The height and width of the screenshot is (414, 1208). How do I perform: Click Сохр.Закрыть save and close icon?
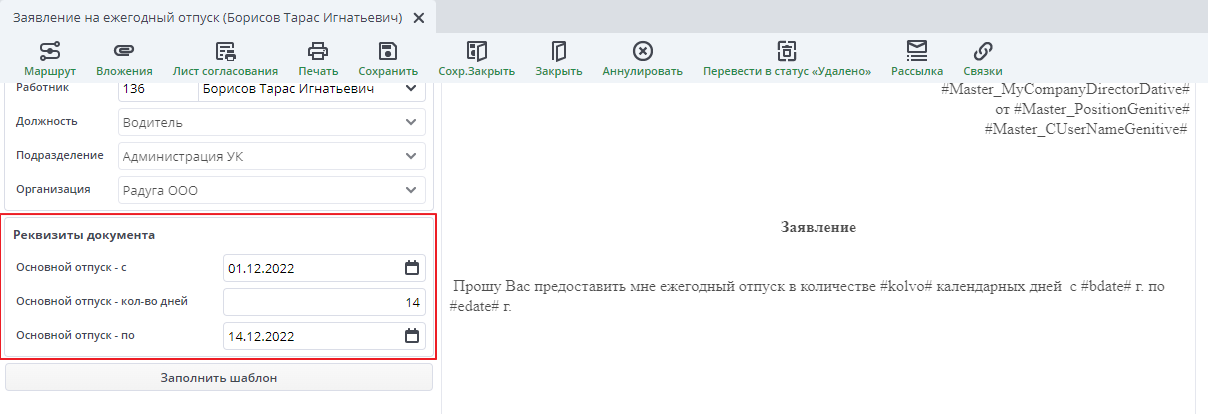[x=477, y=50]
